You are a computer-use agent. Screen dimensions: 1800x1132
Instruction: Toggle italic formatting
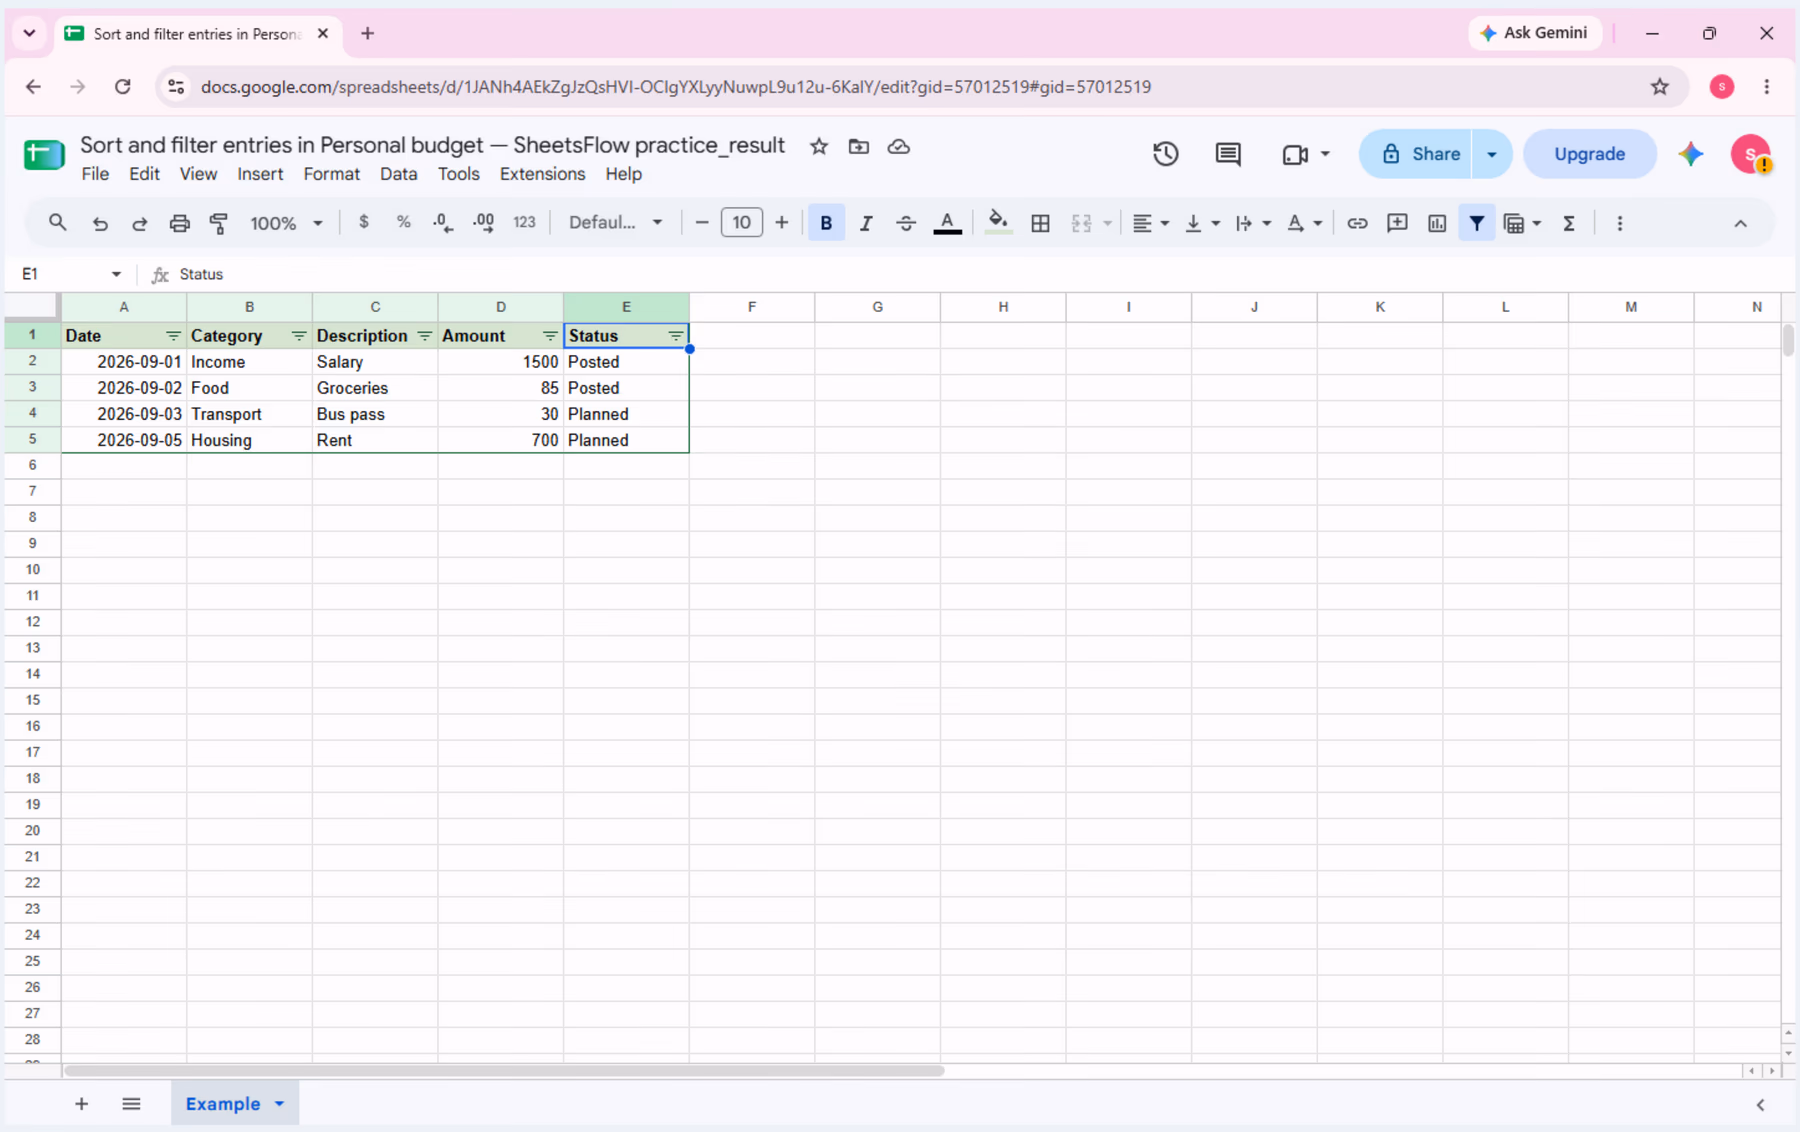click(866, 223)
